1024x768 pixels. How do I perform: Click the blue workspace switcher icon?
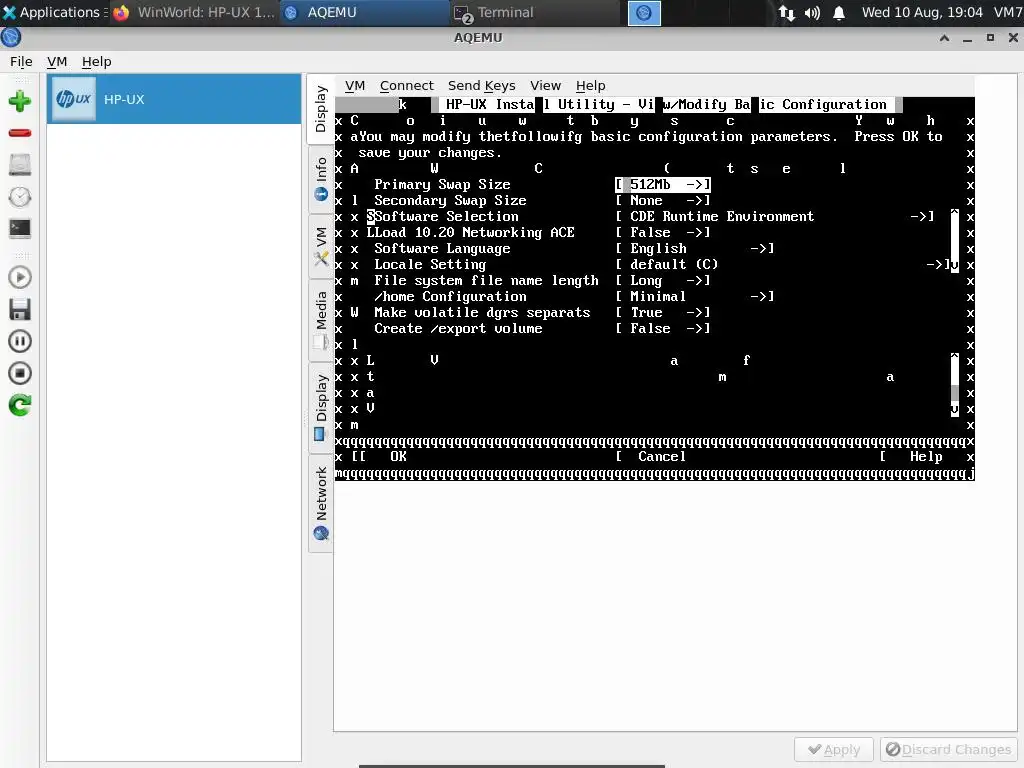(x=644, y=13)
